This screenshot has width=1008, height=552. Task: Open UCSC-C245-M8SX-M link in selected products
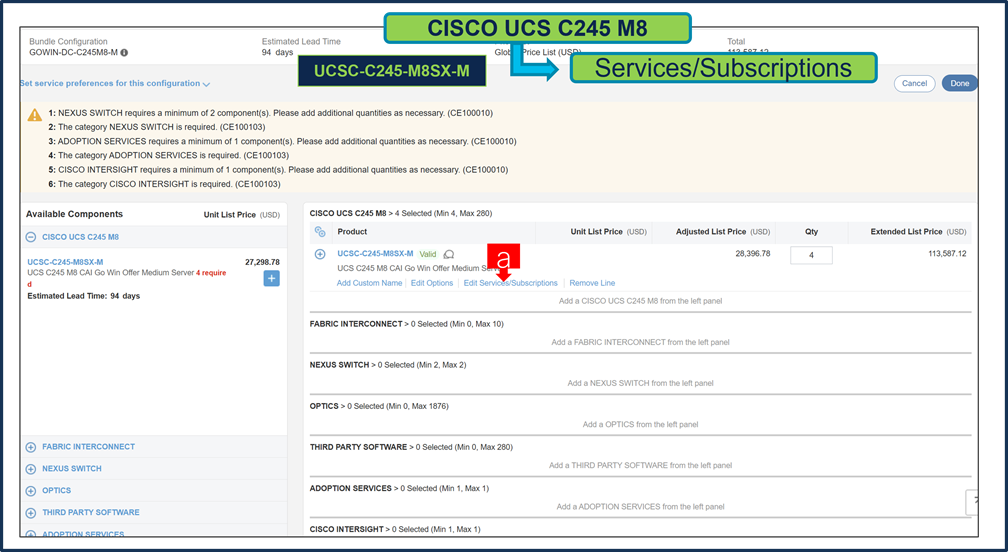375,253
